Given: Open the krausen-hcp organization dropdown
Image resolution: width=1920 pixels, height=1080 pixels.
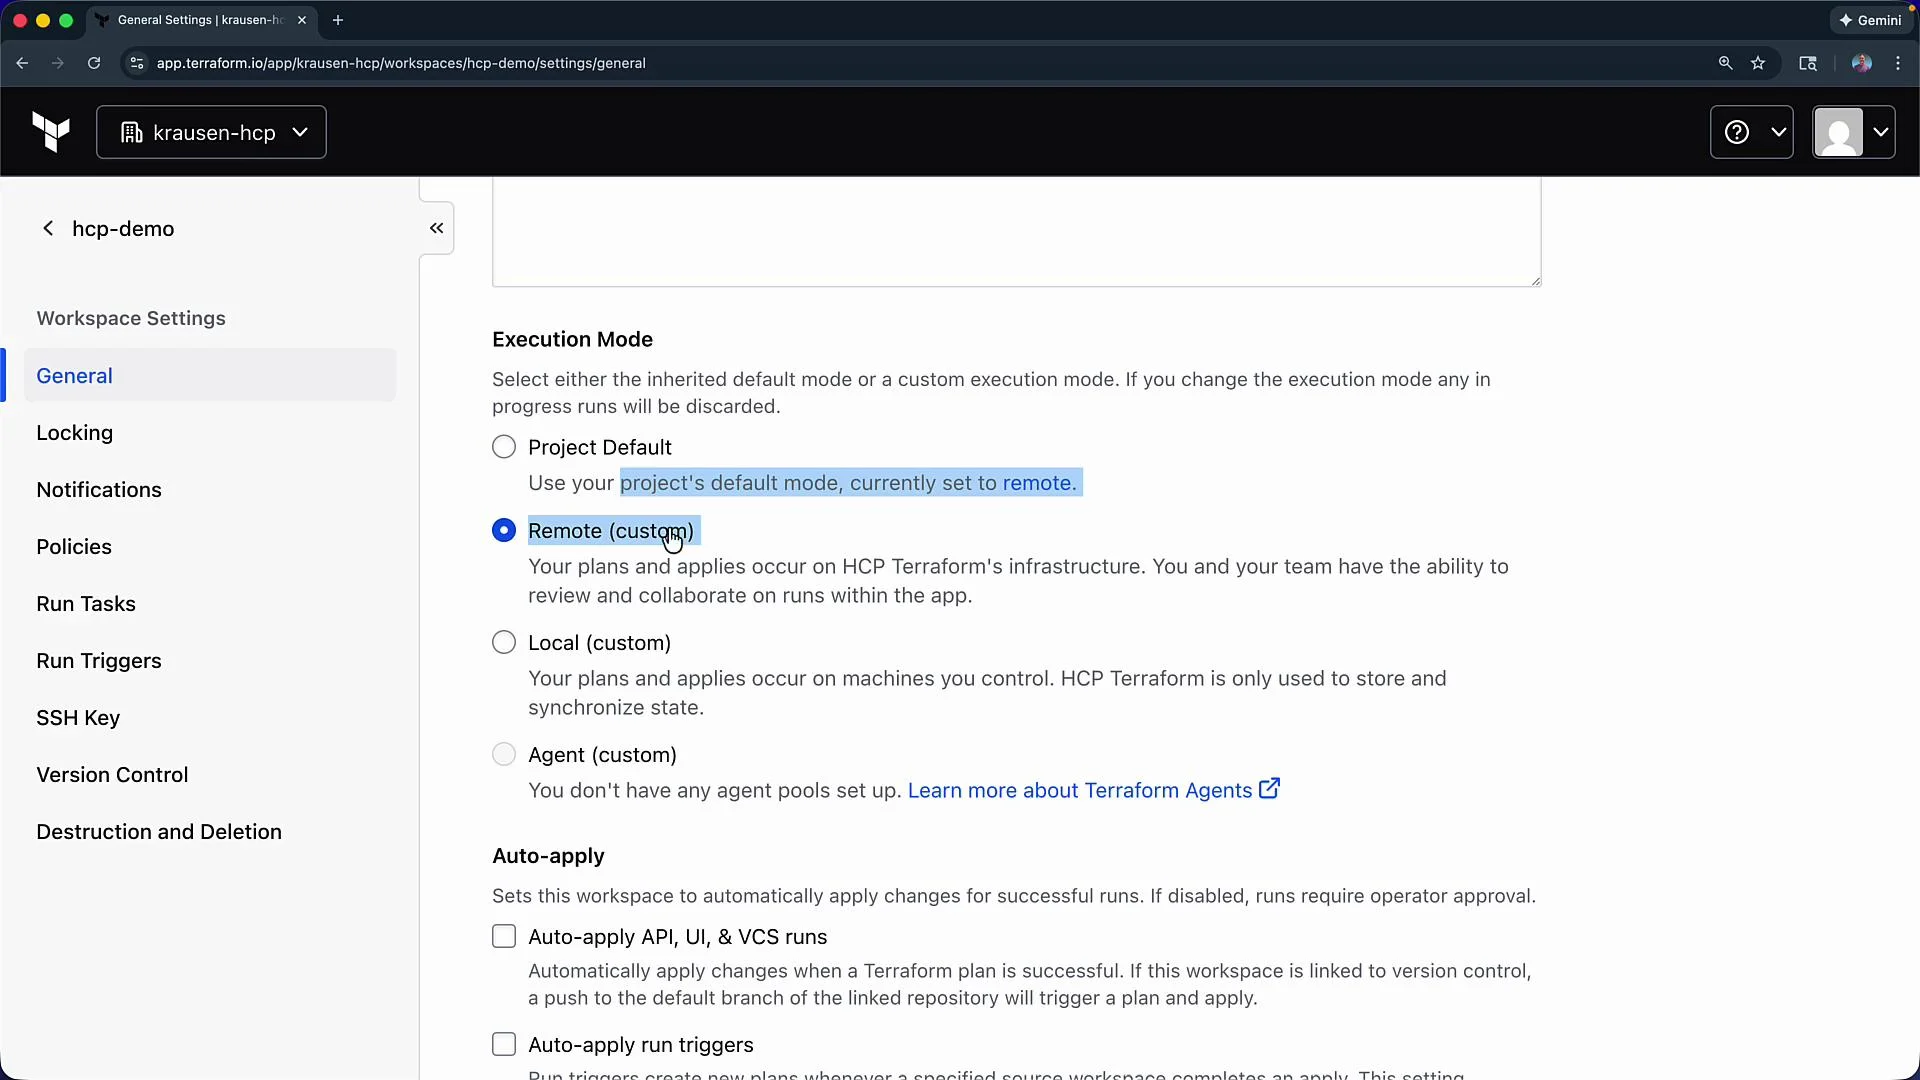Looking at the screenshot, I should coord(211,132).
